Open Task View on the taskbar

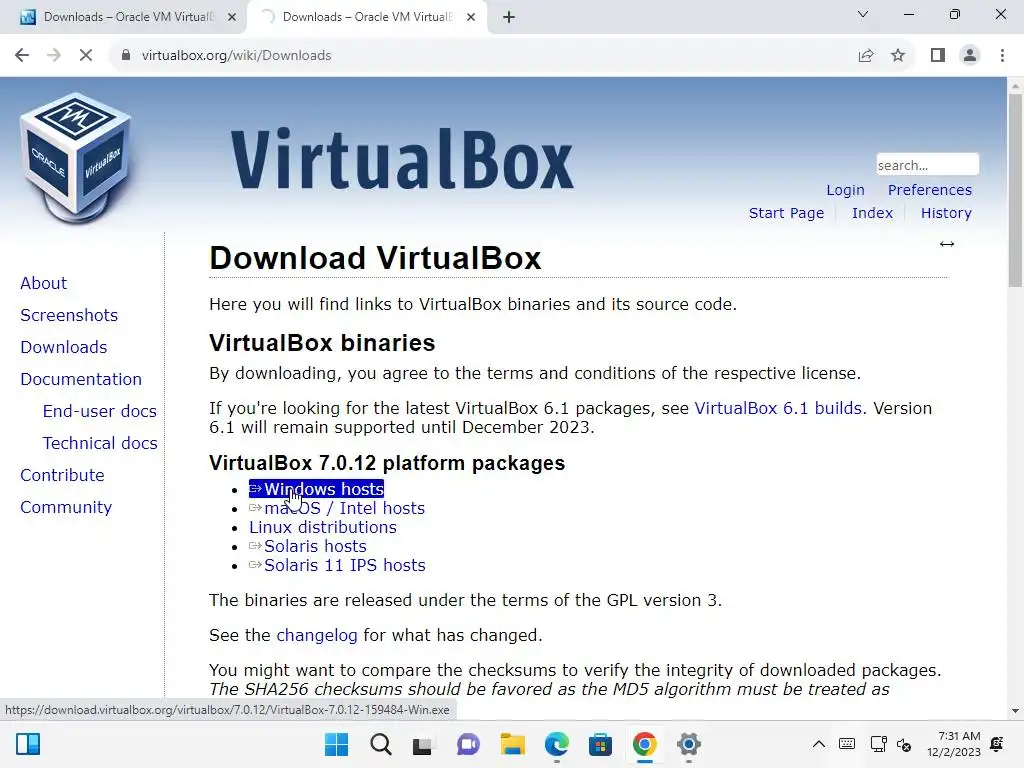(x=423, y=744)
